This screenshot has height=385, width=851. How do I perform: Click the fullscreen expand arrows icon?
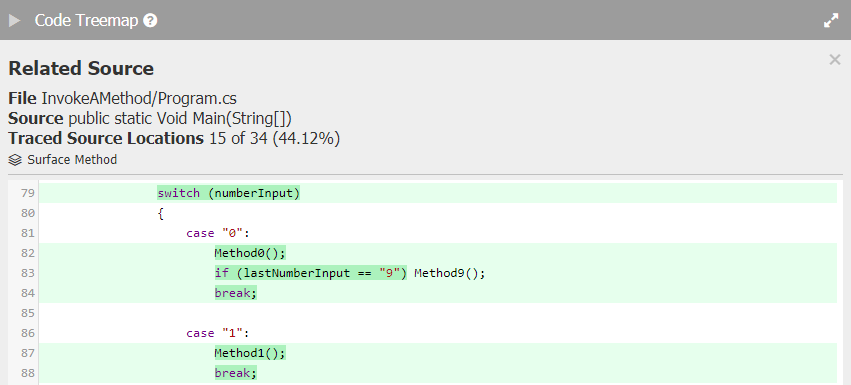[x=831, y=21]
